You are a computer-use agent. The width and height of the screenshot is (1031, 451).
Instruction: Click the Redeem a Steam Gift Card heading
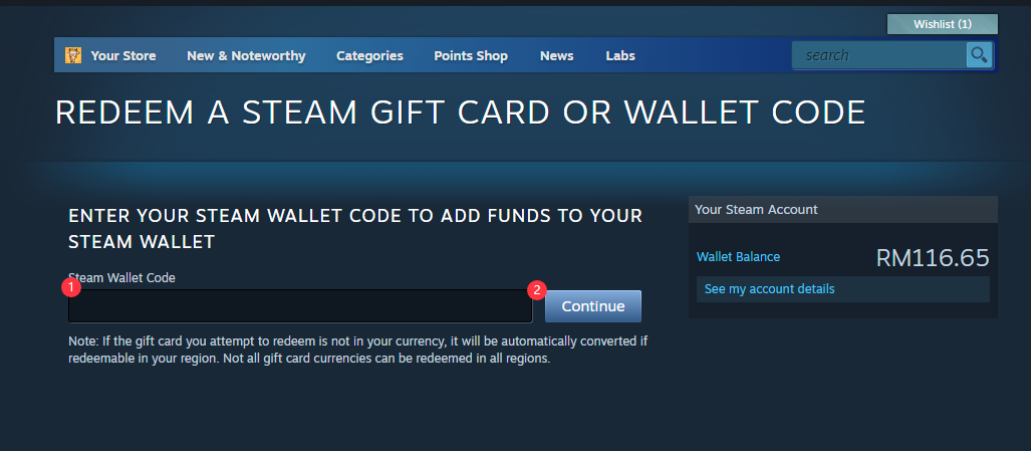click(460, 112)
